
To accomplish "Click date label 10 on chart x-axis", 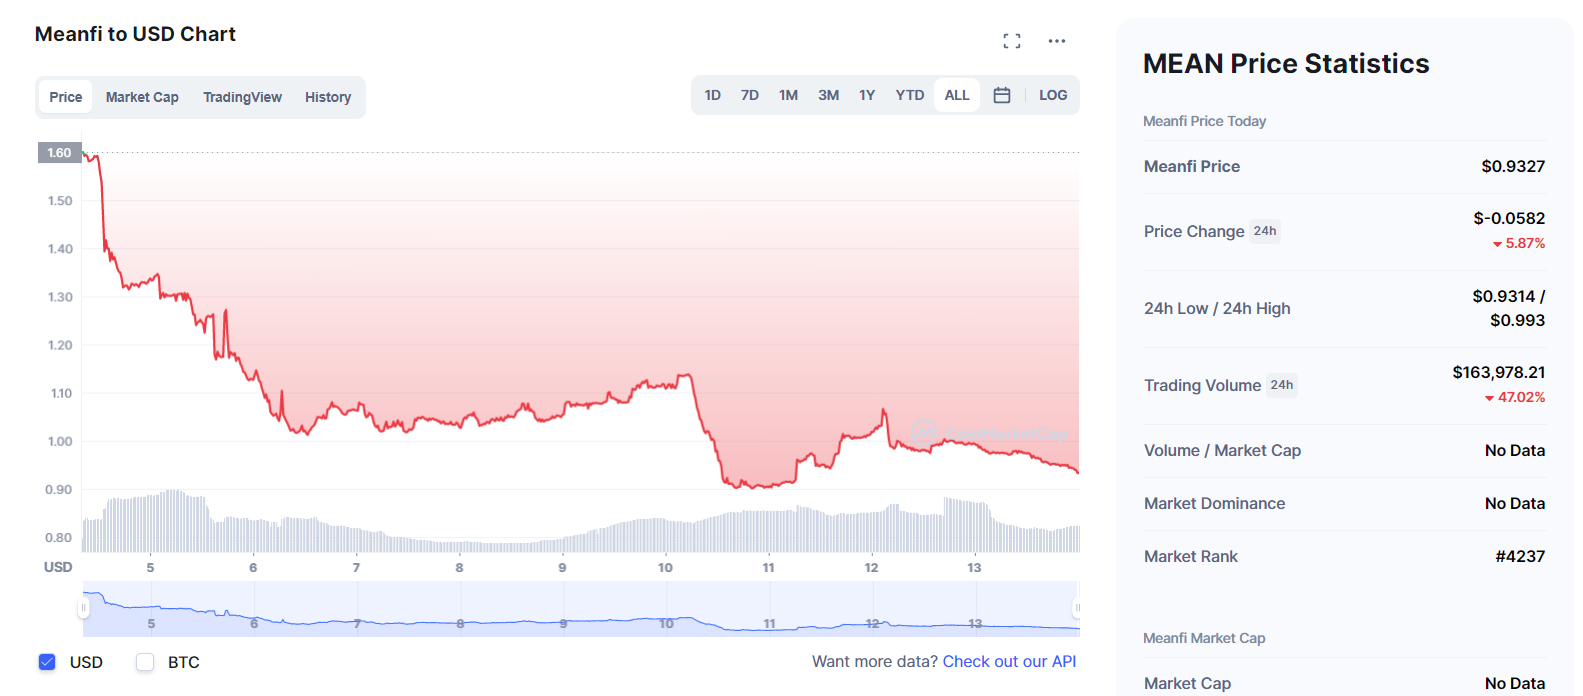I will (x=665, y=567).
